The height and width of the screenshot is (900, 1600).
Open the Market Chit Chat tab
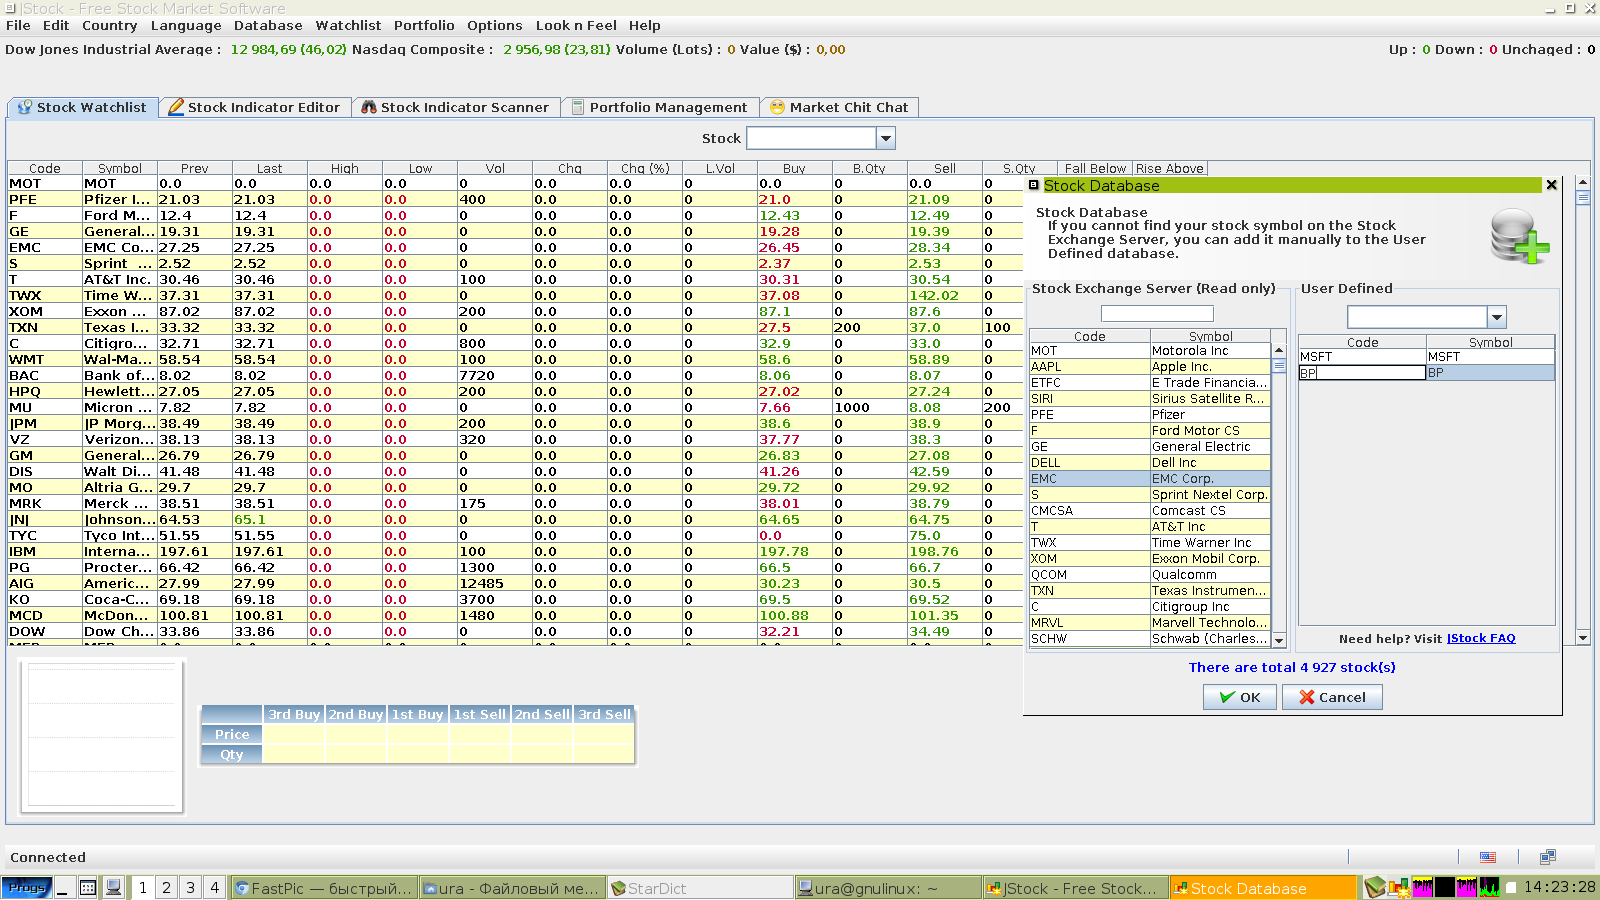(840, 107)
